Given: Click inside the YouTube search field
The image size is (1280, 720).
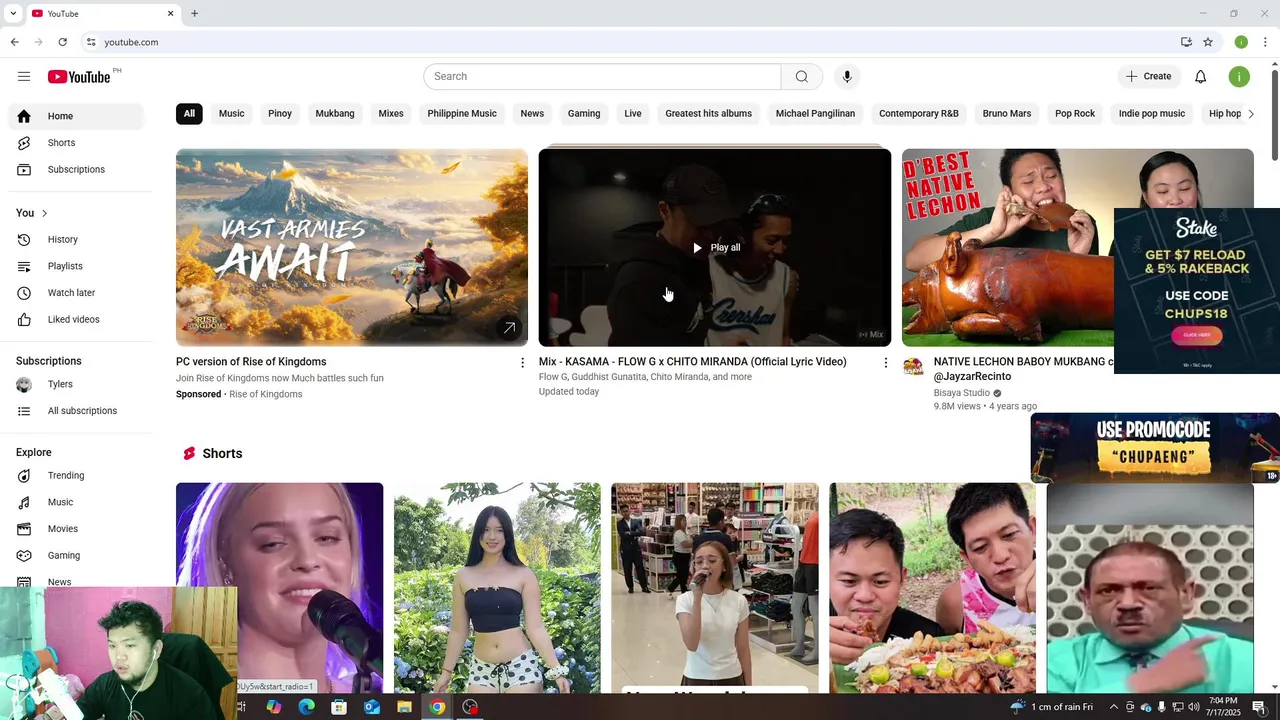Looking at the screenshot, I should (x=602, y=77).
